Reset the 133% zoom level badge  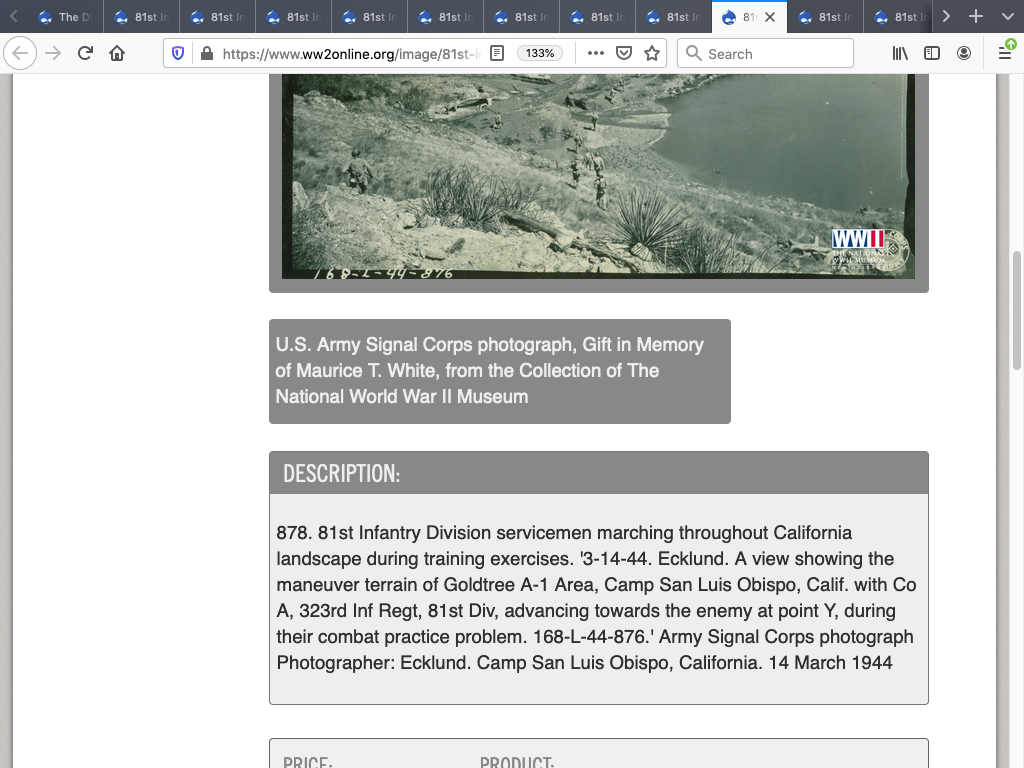click(540, 53)
